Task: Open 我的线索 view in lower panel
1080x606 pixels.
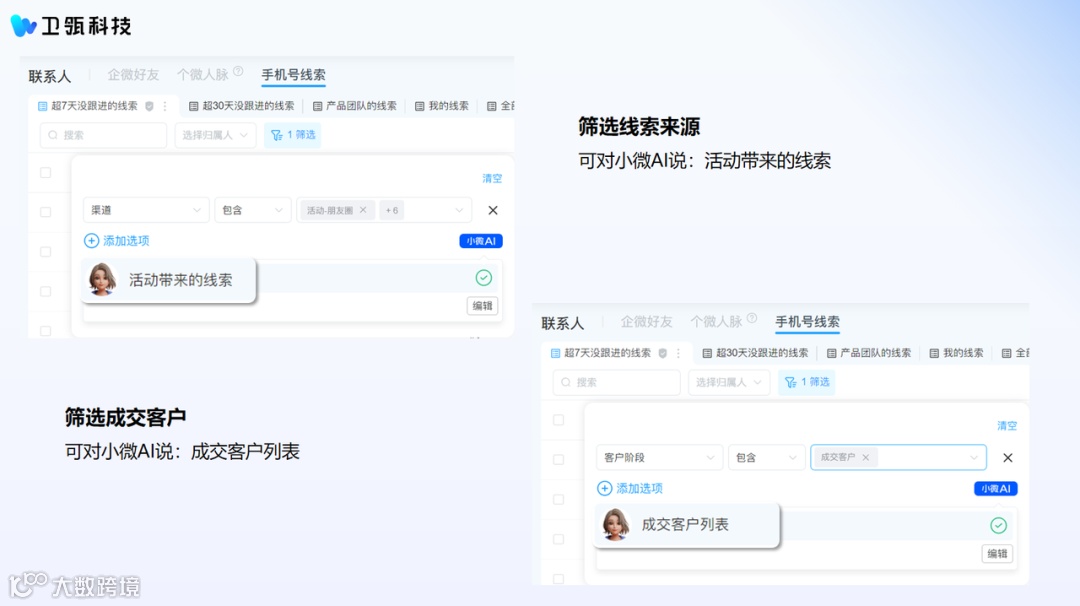Action: [x=956, y=353]
